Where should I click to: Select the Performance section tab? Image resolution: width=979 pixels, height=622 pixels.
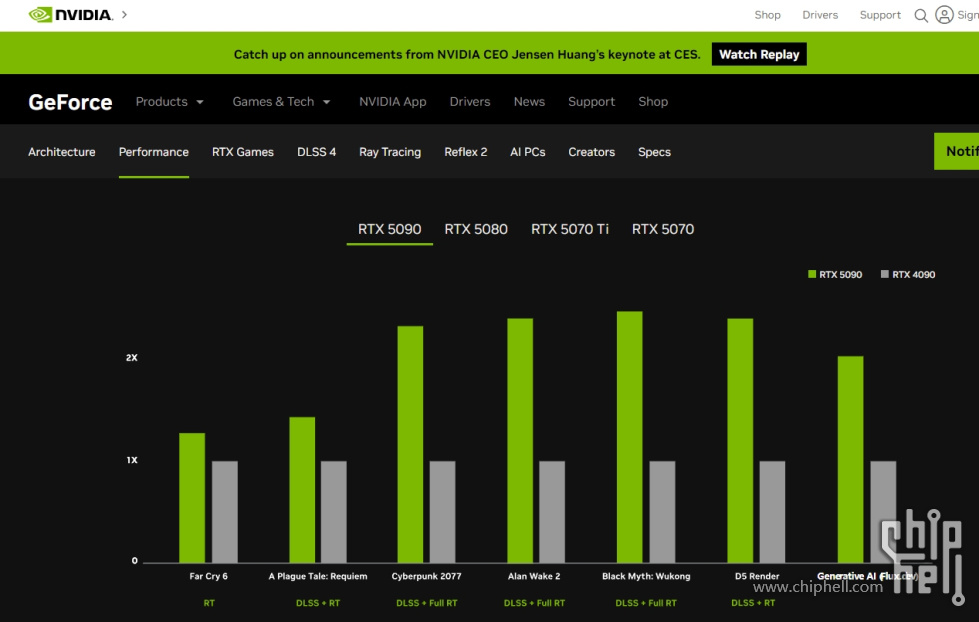(154, 152)
